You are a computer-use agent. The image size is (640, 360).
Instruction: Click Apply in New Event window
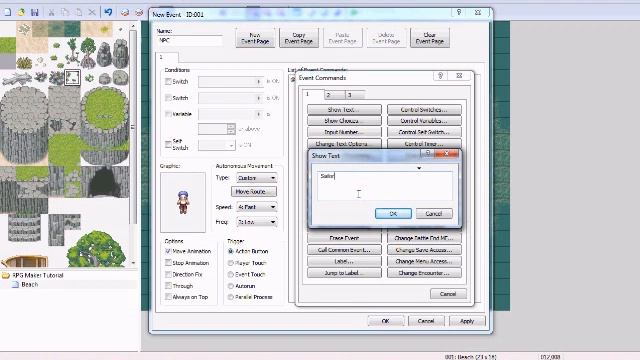(x=467, y=321)
